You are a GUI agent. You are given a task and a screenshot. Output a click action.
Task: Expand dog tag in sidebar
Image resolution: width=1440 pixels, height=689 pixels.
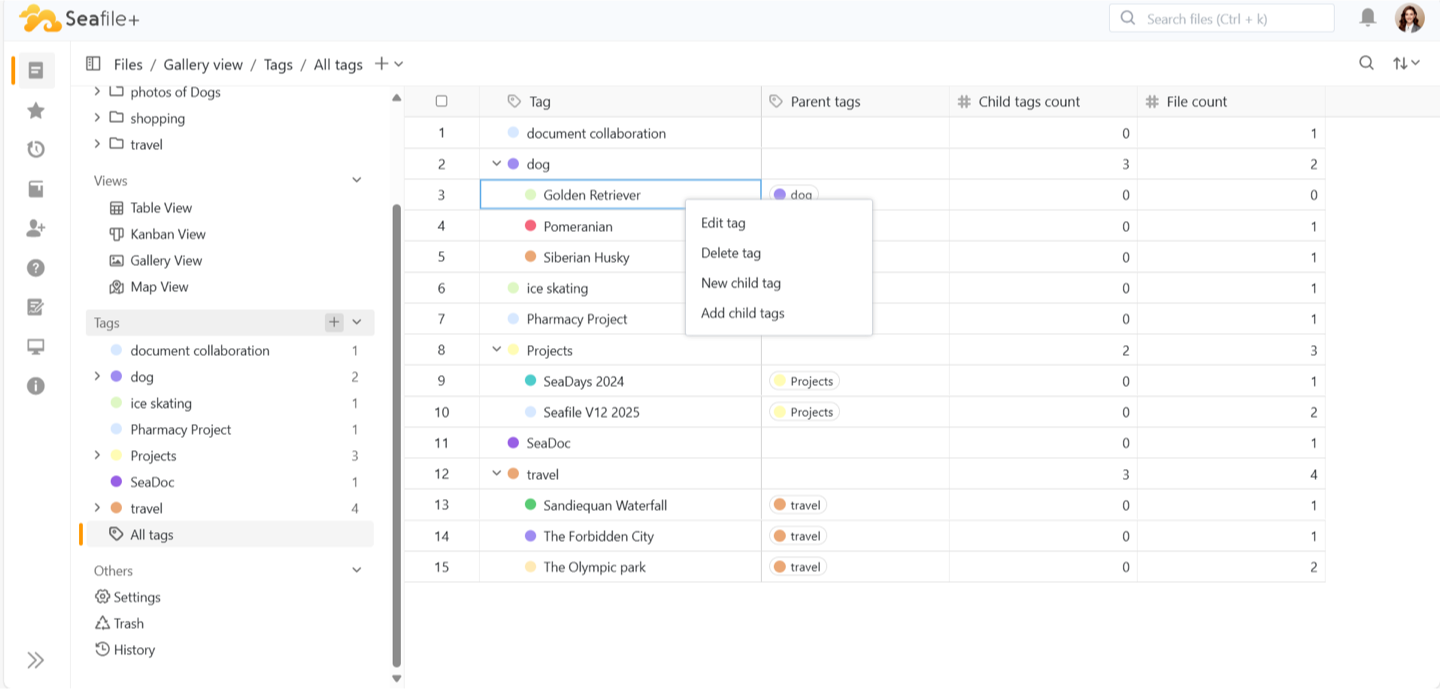click(x=97, y=376)
